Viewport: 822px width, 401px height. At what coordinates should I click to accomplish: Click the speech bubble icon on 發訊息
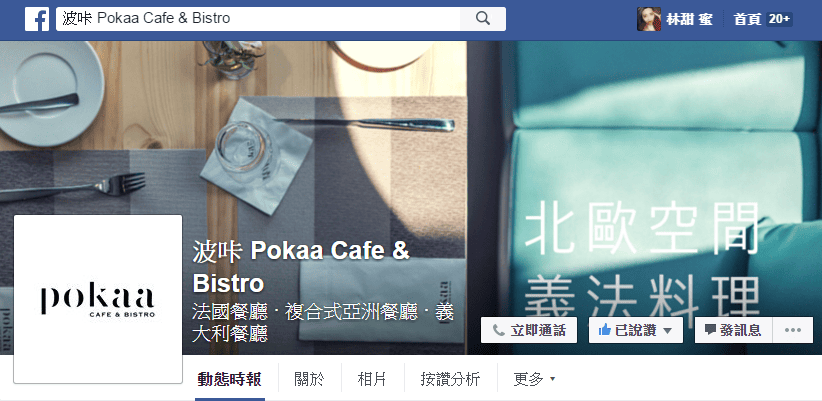point(710,330)
